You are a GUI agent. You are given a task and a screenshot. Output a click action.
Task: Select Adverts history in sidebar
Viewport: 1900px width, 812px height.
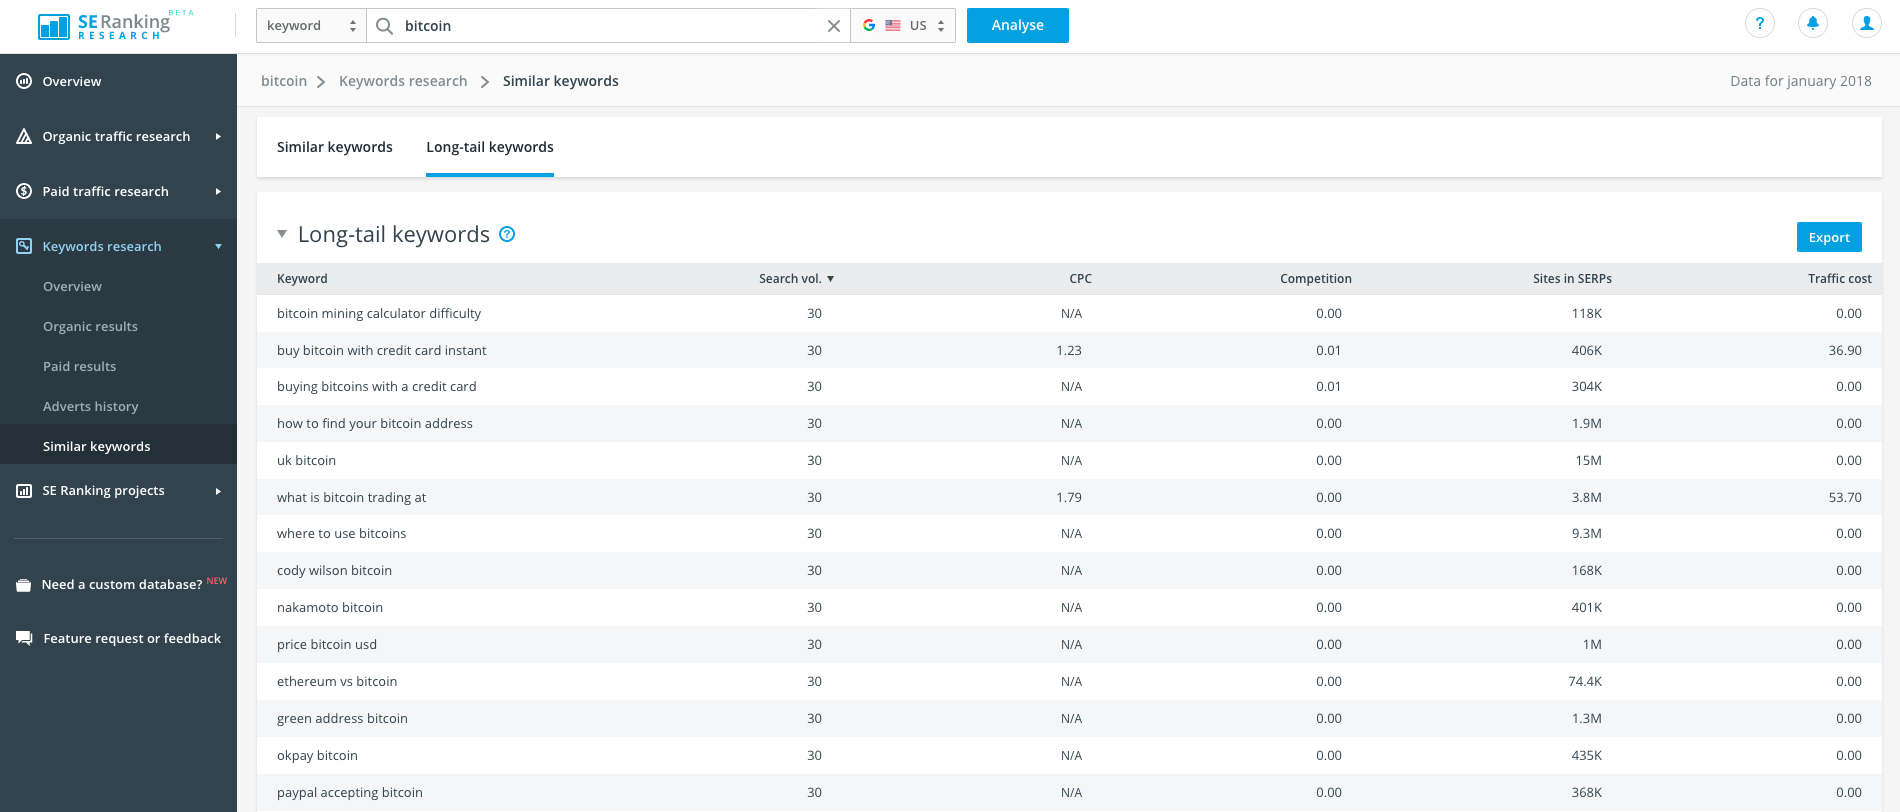(90, 406)
